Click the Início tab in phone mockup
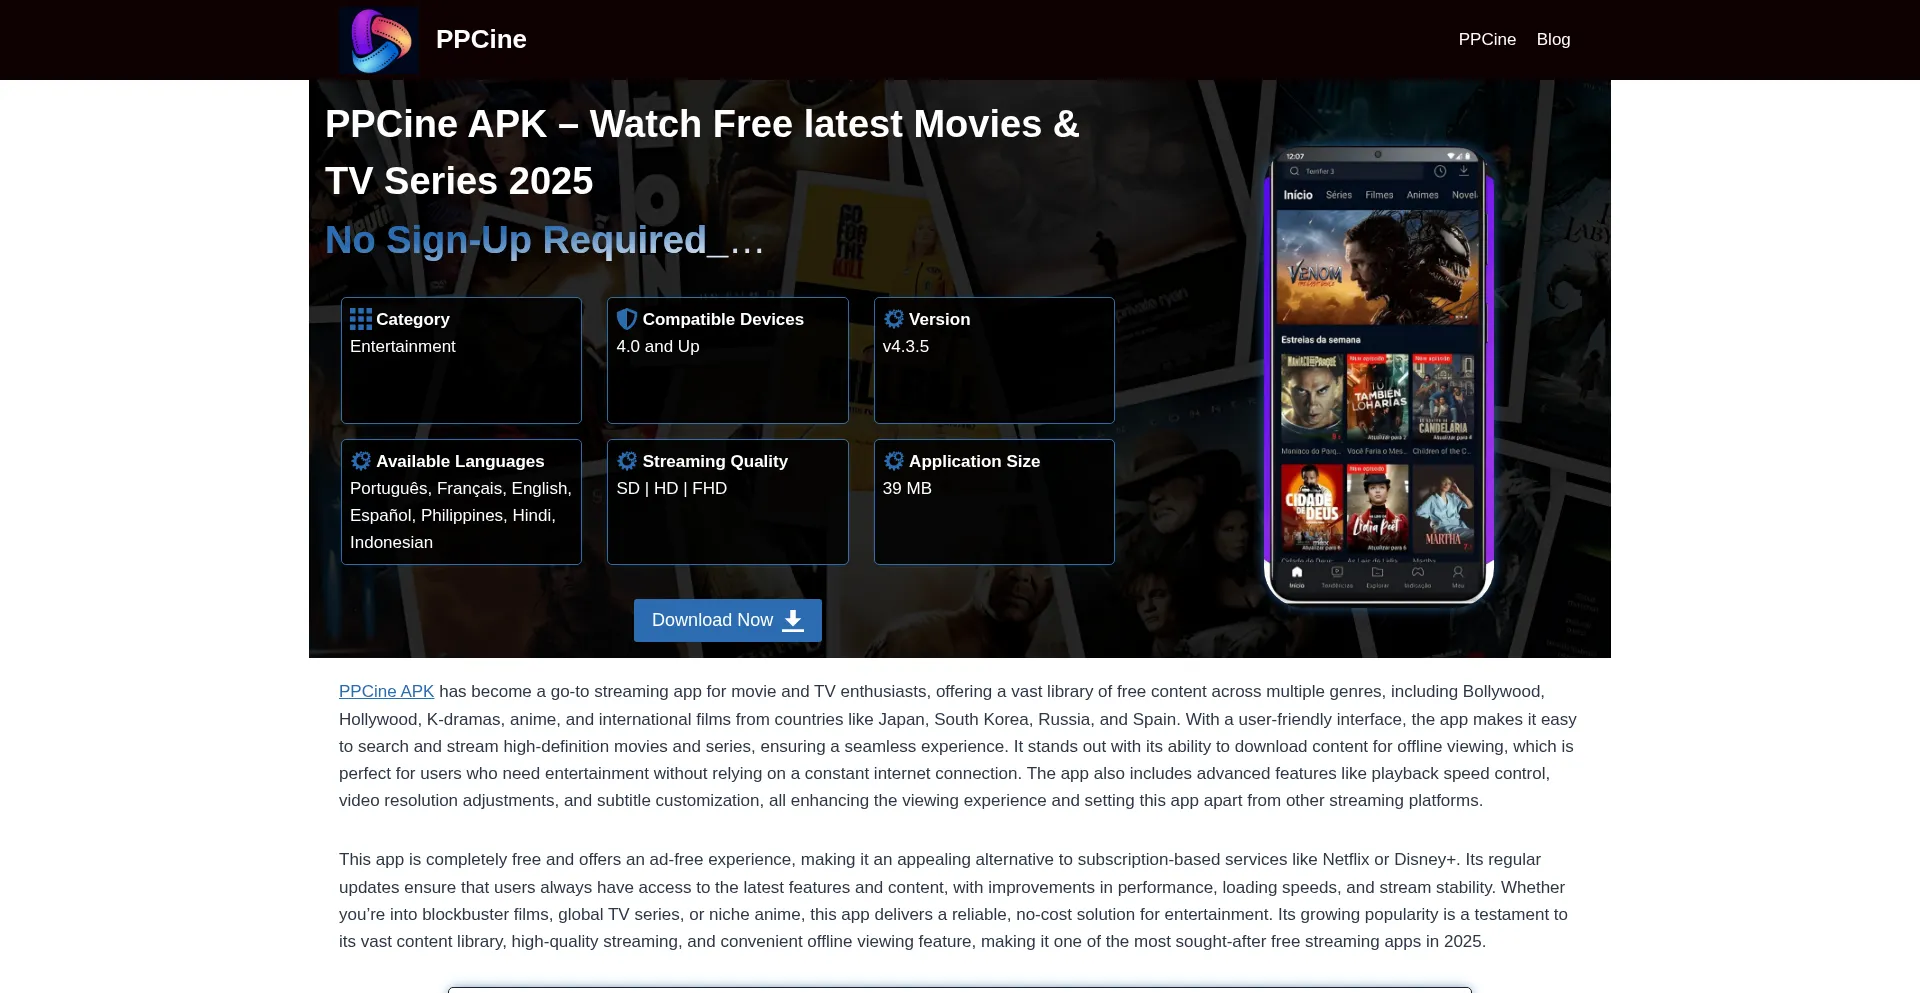The width and height of the screenshot is (1920, 993). pyautogui.click(x=1298, y=195)
